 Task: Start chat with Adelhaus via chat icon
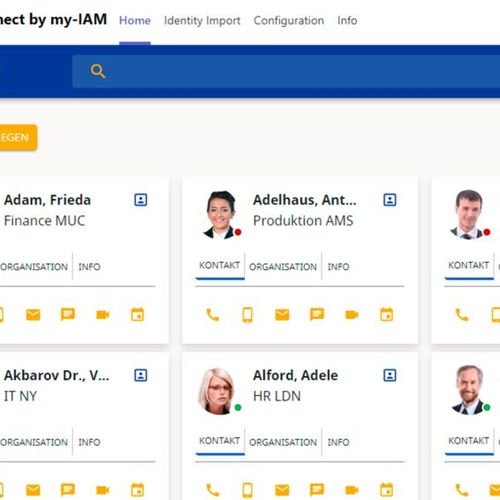(317, 314)
